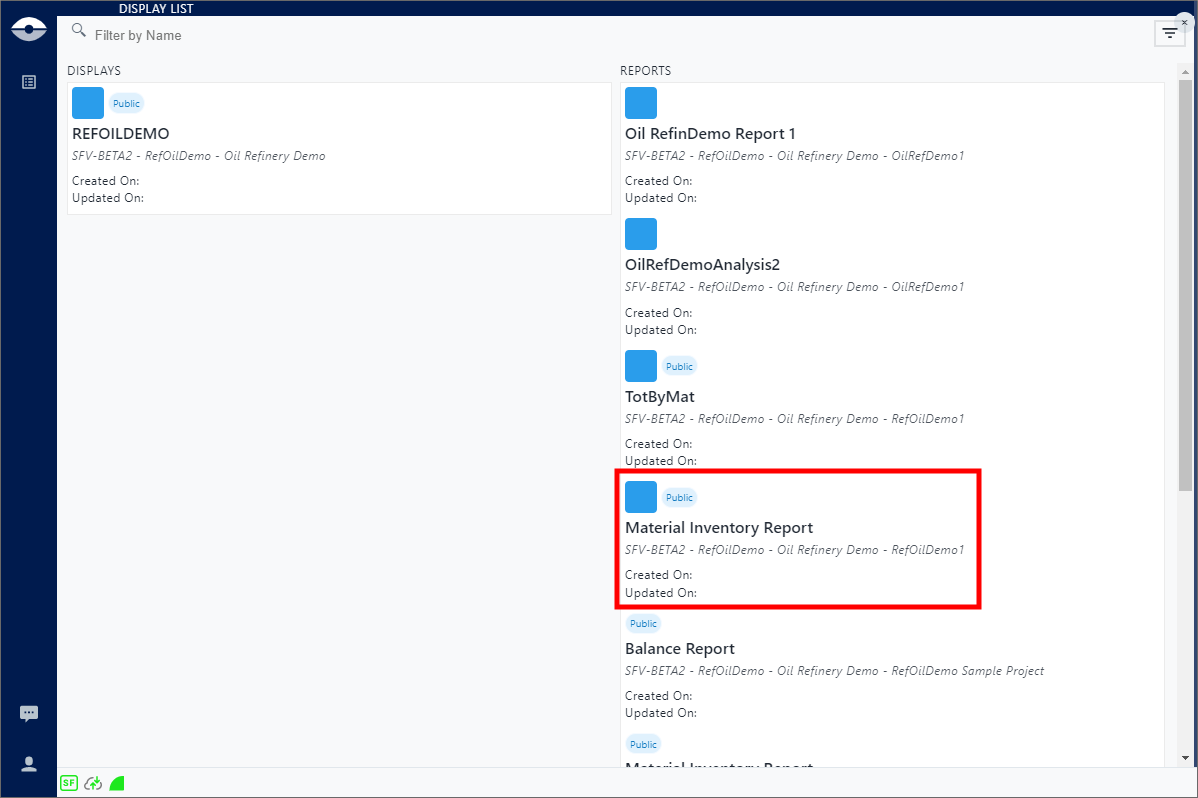Click the magnifier search icon
Screen dimensions: 1198x798
click(x=78, y=31)
